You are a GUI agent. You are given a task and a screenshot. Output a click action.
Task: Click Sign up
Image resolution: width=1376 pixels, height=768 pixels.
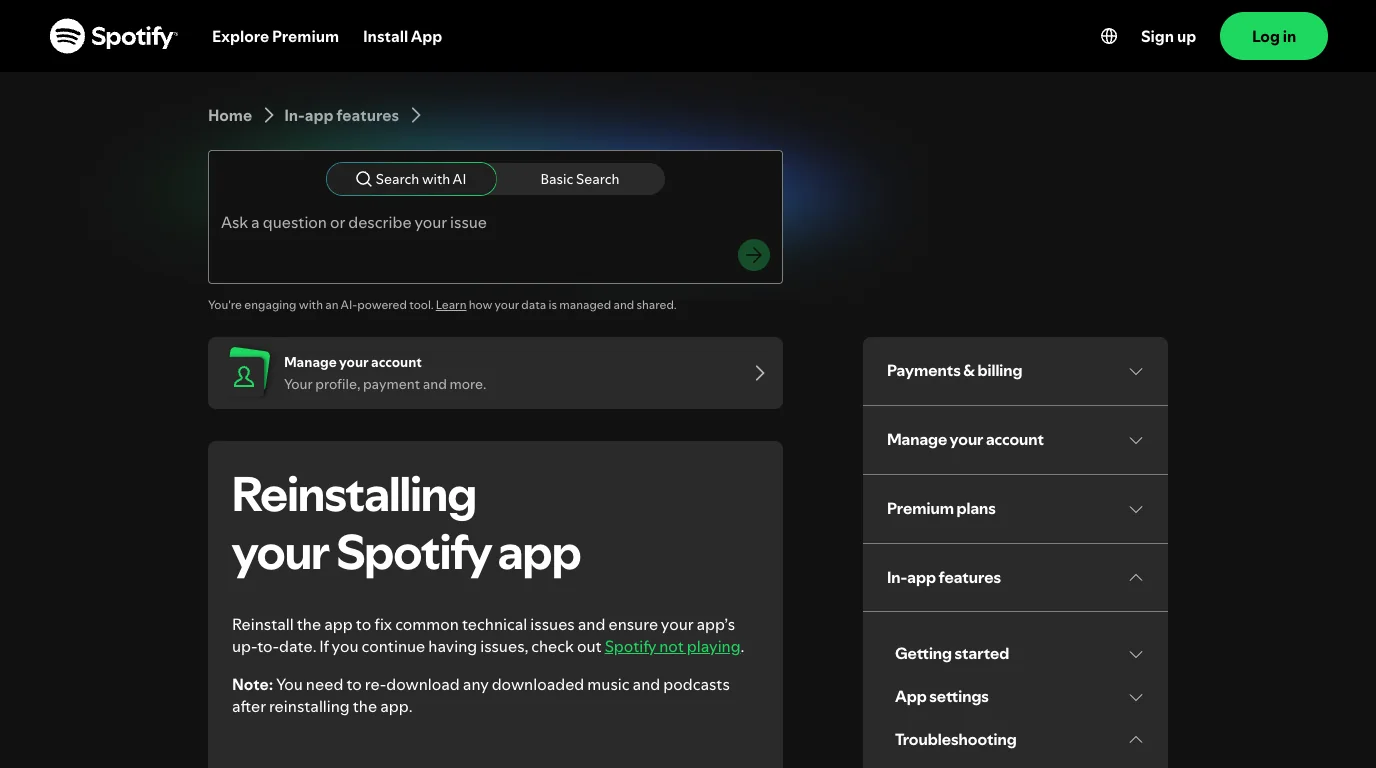coord(1168,36)
